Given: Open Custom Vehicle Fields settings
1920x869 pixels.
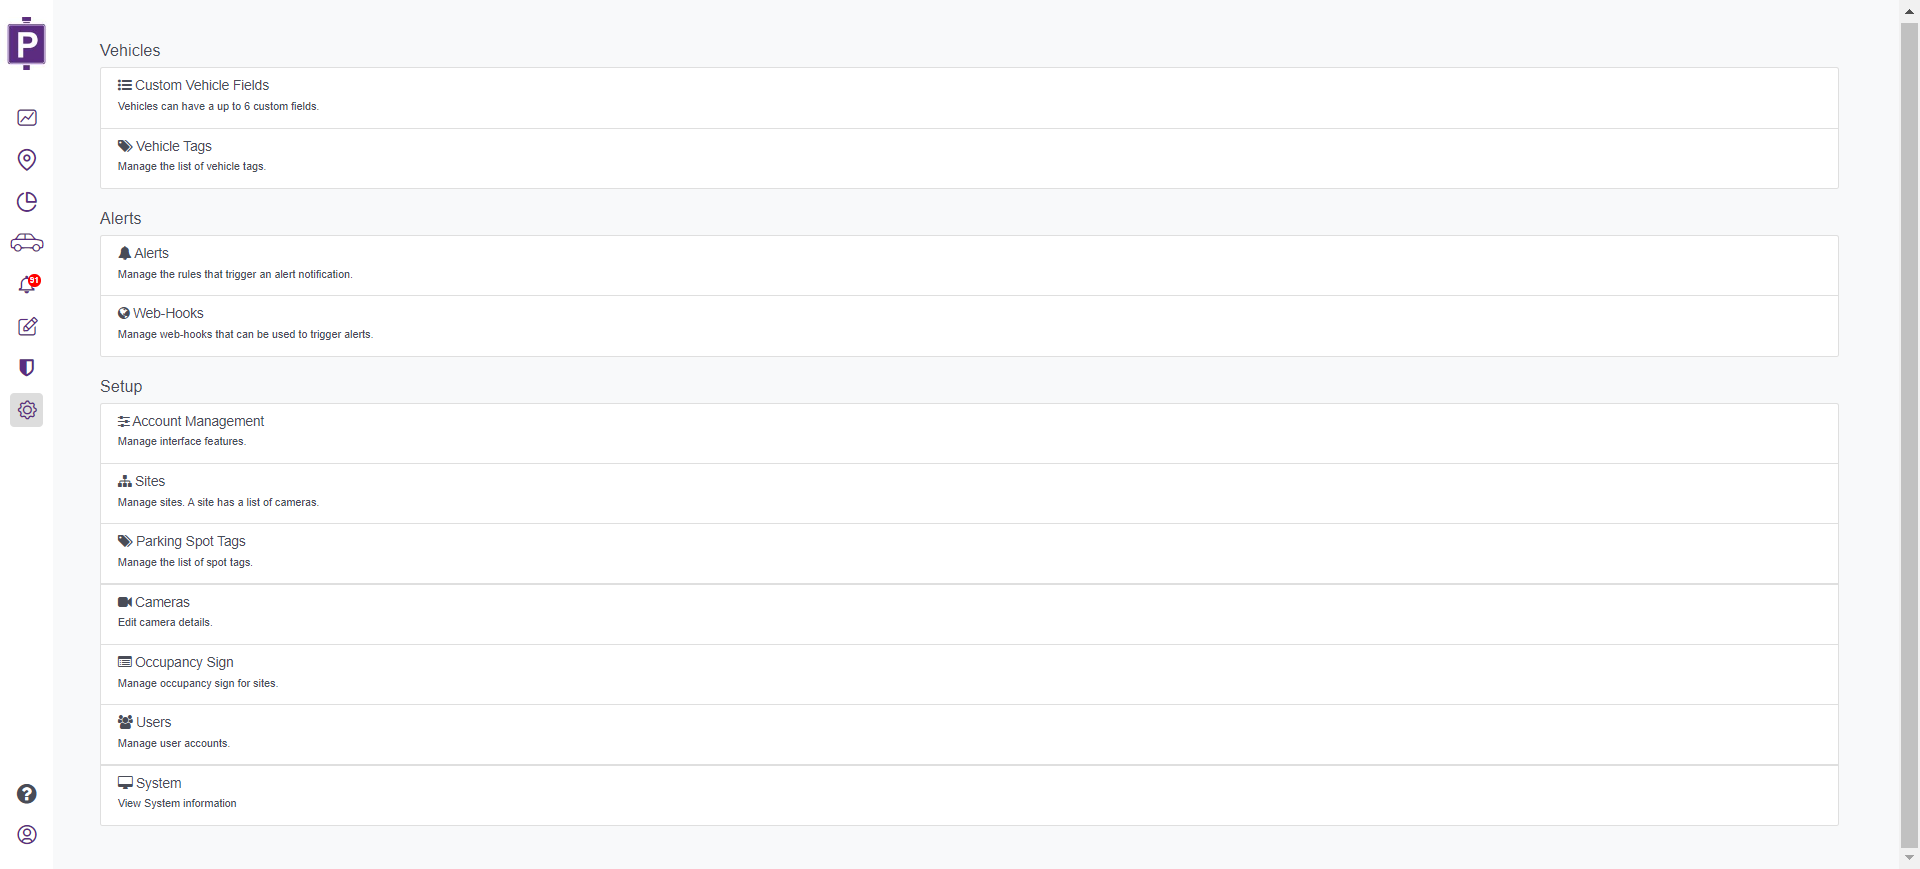Looking at the screenshot, I should (x=201, y=86).
